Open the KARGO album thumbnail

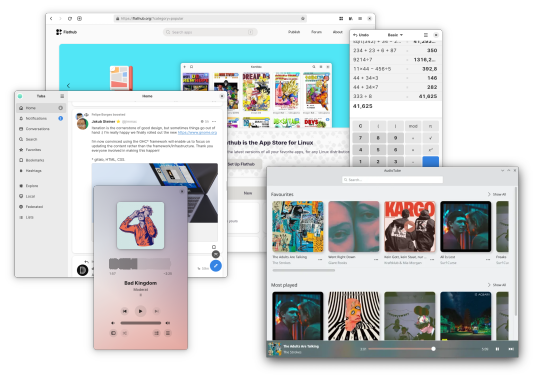[x=410, y=227]
